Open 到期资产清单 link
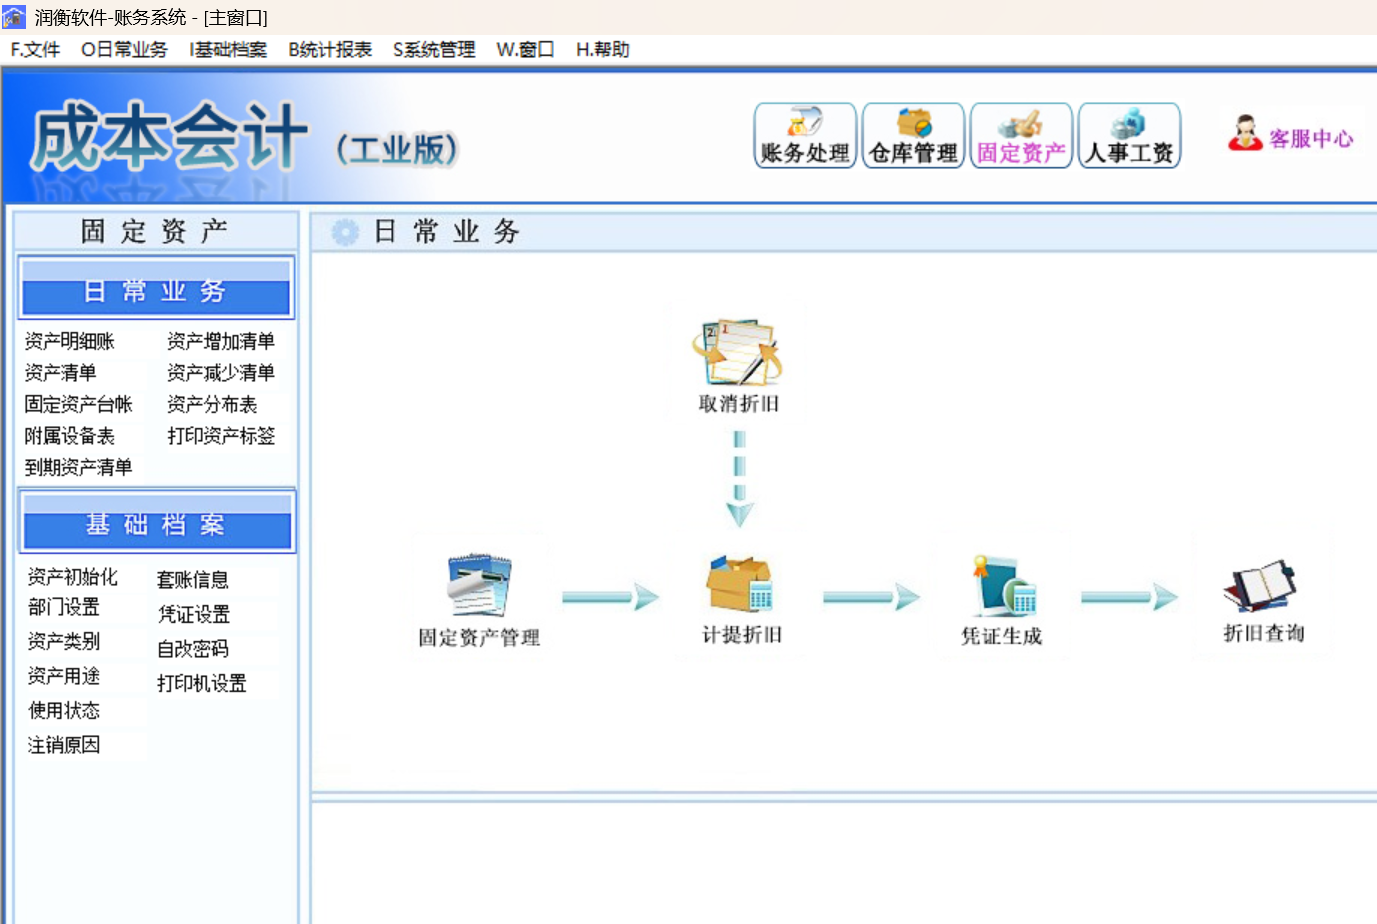This screenshot has height=924, width=1377. (79, 467)
